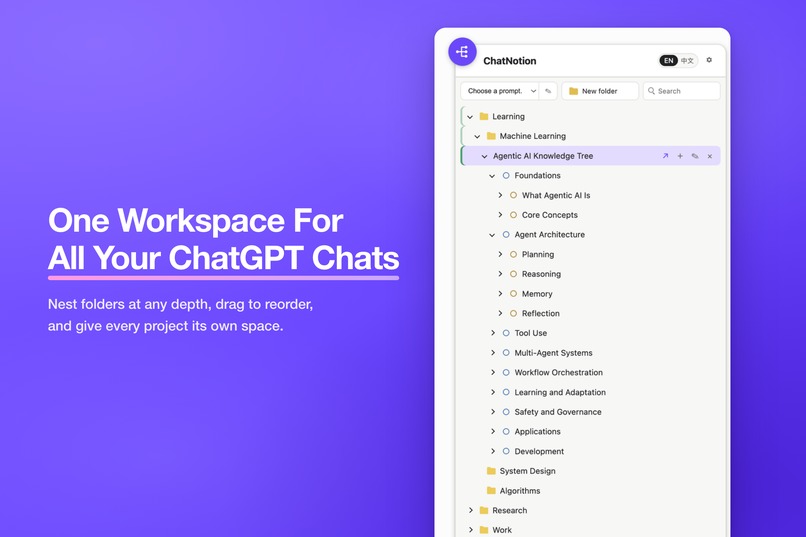The image size is (806, 537).
Task: Collapse the Learning folder
Action: click(470, 117)
